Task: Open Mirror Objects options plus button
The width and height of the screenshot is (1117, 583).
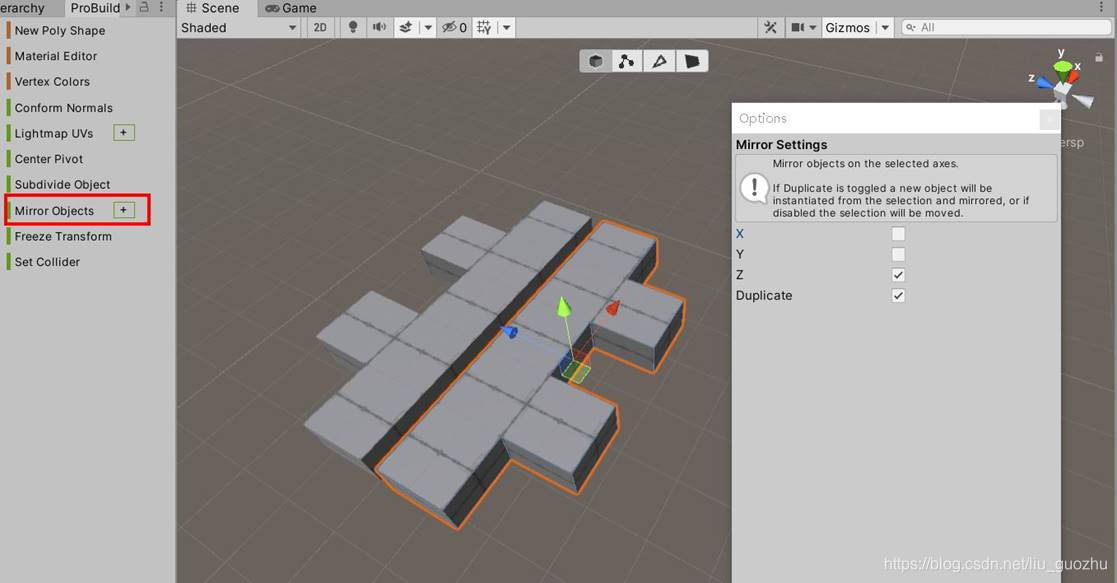Action: (124, 210)
